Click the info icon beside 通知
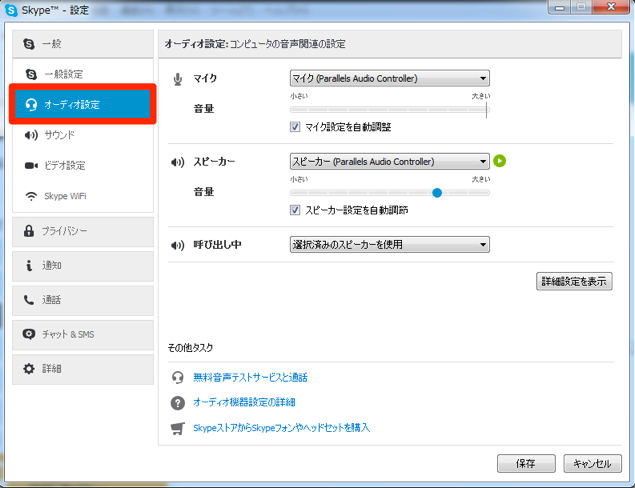The image size is (635, 488). point(29,265)
